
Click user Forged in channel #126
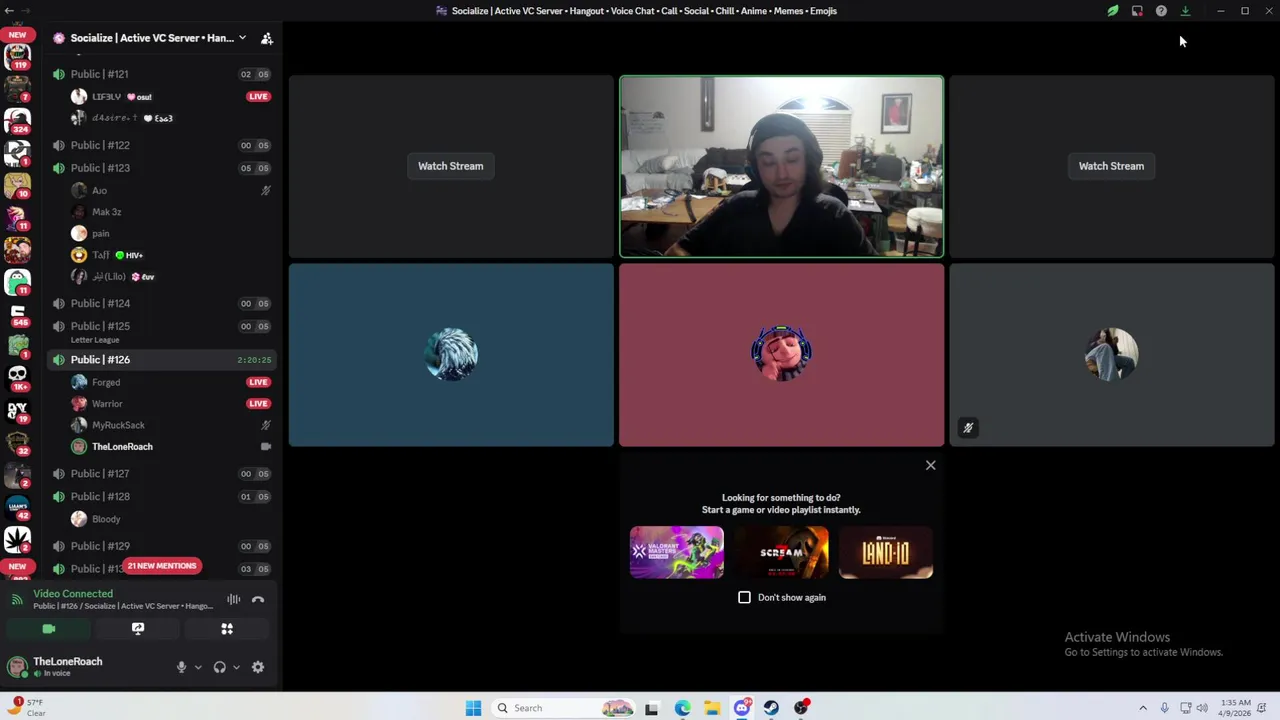click(x=171, y=382)
